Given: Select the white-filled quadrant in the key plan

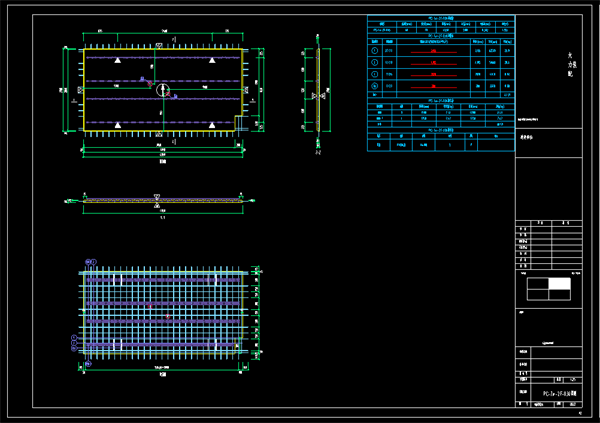Looking at the screenshot, I should tap(559, 284).
